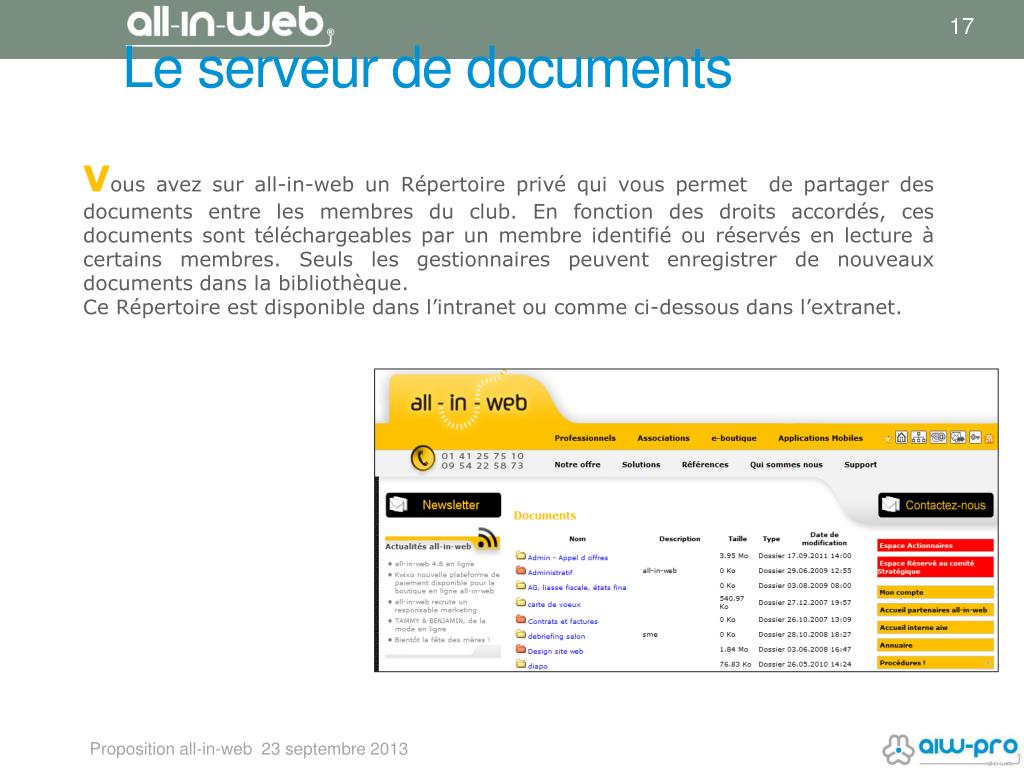The height and width of the screenshot is (768, 1024).
Task: Click the star favorites icon
Action: tap(888, 439)
